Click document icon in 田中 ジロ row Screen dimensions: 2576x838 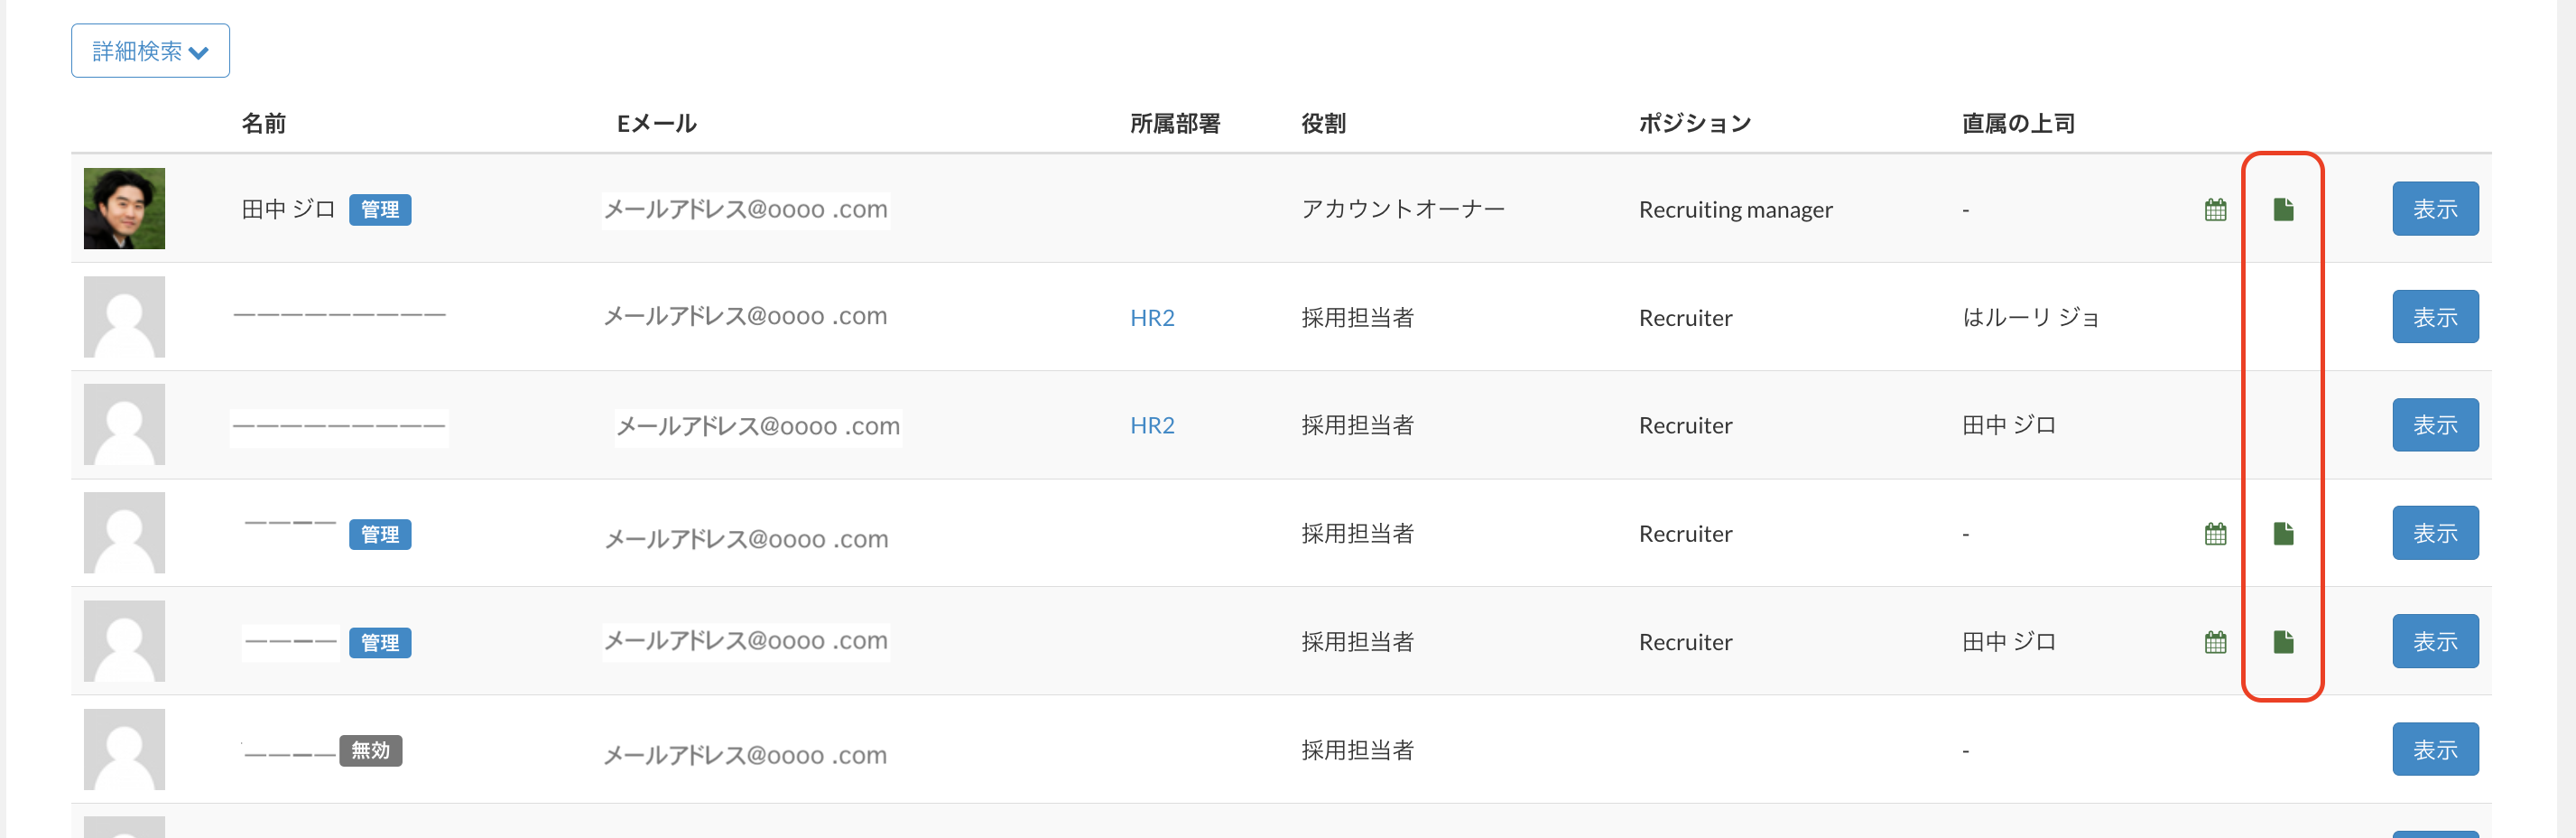coord(2283,209)
